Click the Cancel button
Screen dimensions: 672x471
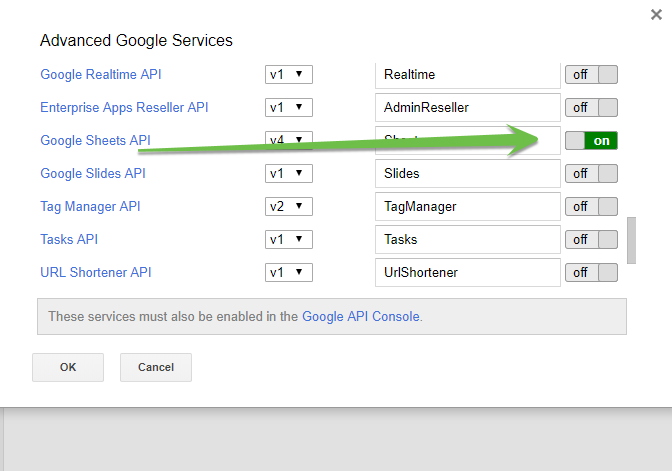[x=156, y=367]
